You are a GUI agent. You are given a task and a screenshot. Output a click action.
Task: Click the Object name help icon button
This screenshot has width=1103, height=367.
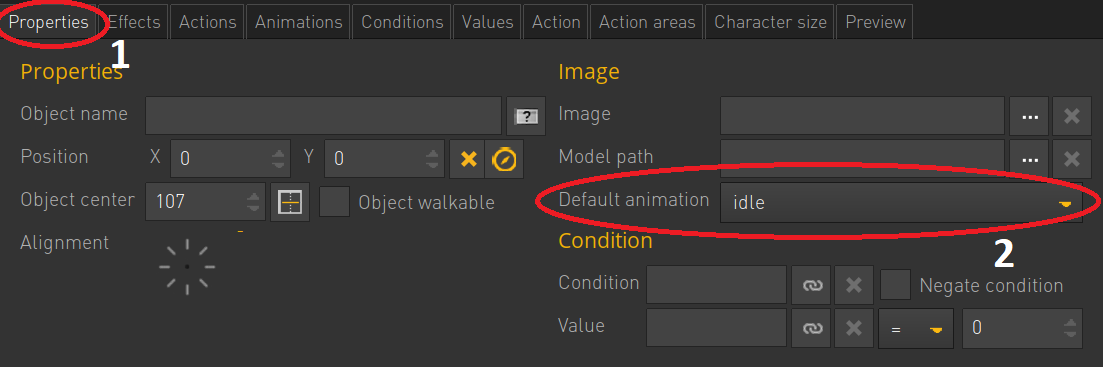tap(526, 116)
